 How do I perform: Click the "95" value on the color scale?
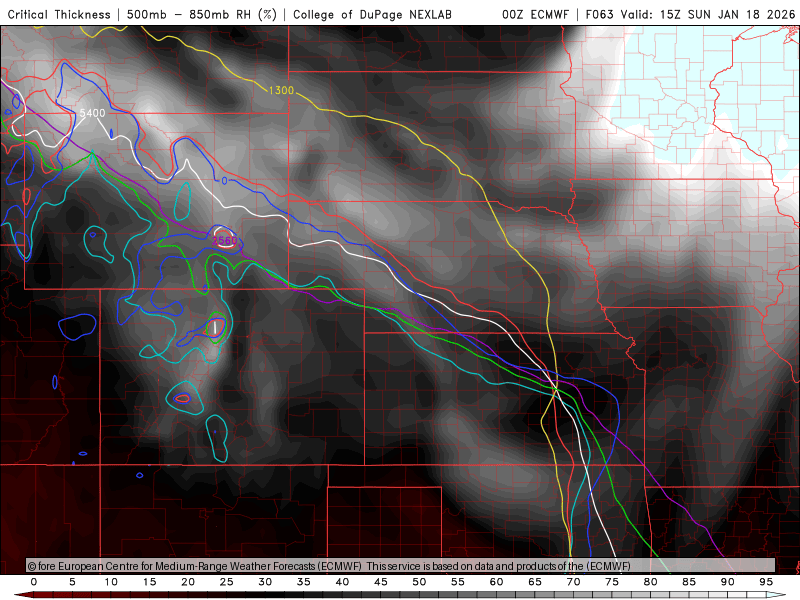click(766, 582)
